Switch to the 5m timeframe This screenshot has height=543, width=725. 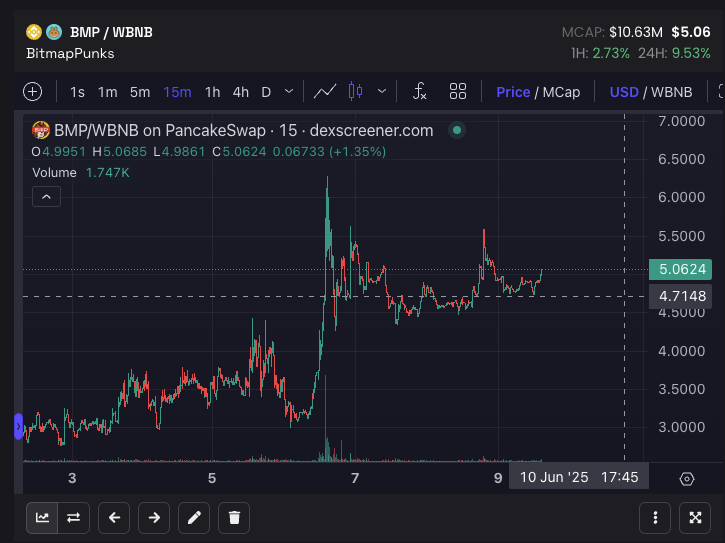click(140, 92)
